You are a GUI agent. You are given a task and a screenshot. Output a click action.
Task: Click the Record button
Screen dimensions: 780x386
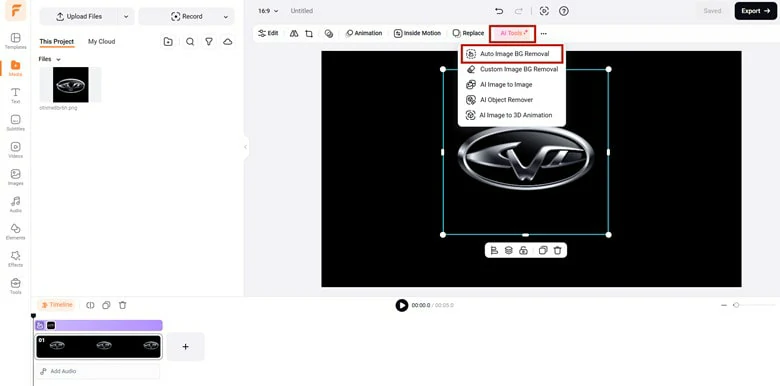(x=187, y=16)
